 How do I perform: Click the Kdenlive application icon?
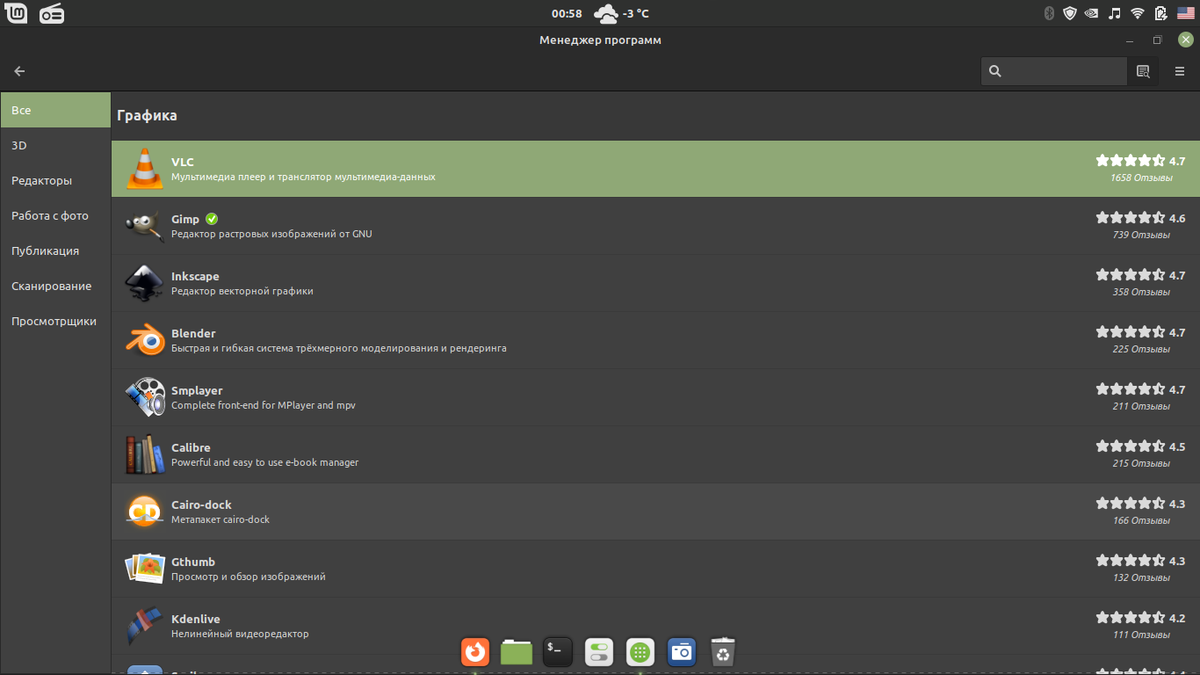pos(145,625)
